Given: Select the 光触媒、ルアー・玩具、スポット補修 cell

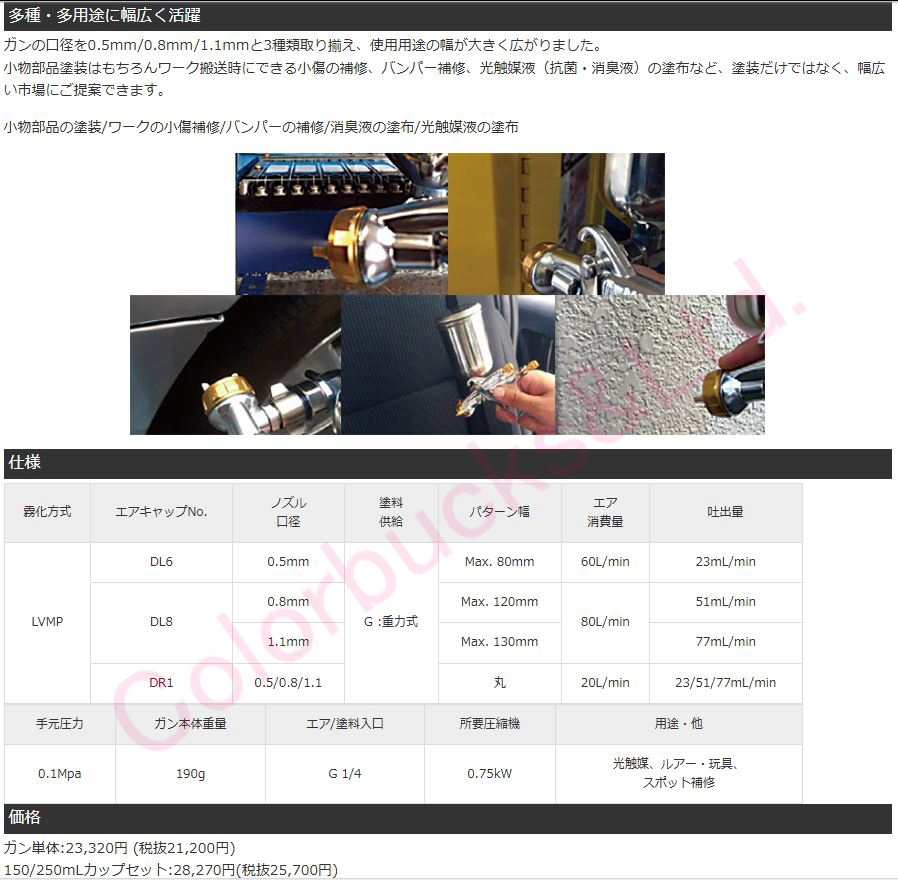Looking at the screenshot, I should point(679,774).
